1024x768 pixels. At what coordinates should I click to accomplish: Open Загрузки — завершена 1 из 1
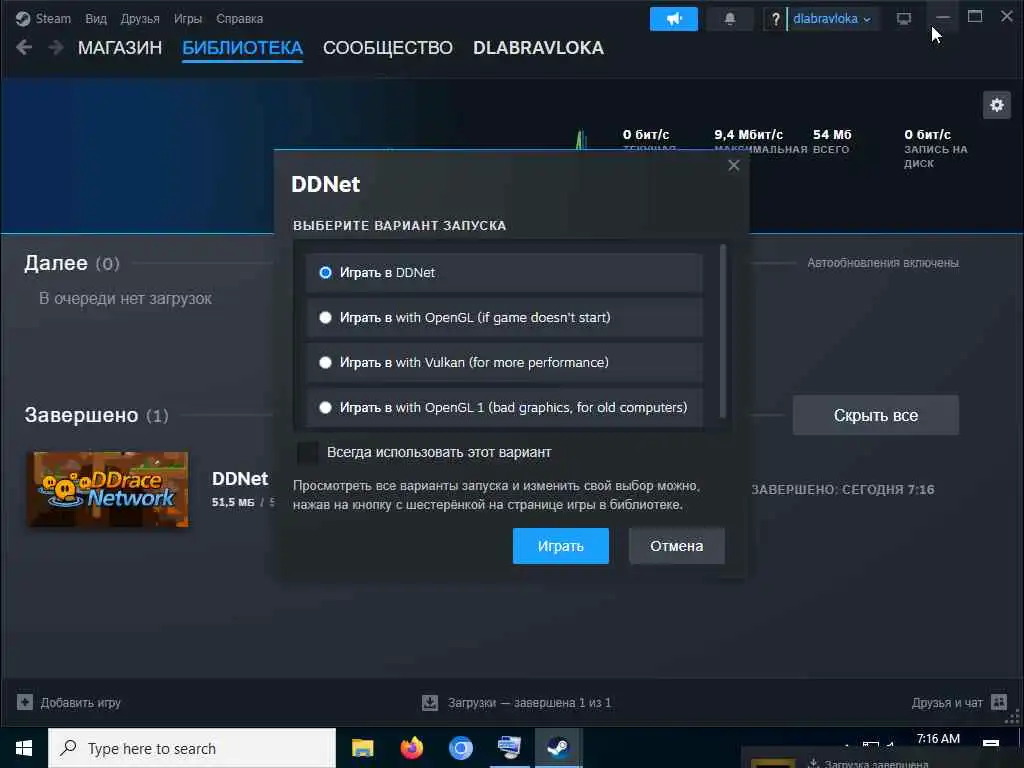[529, 703]
